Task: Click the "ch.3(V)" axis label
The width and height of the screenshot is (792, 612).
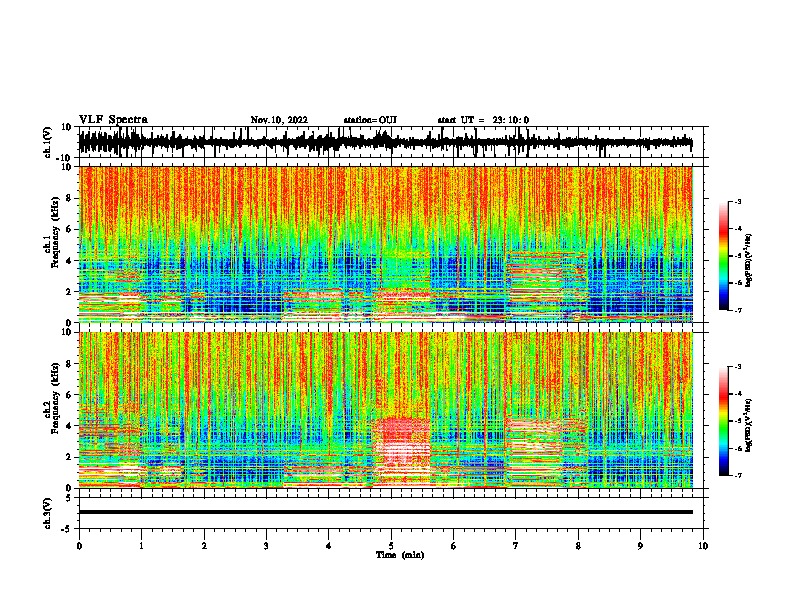Action: [x=48, y=513]
